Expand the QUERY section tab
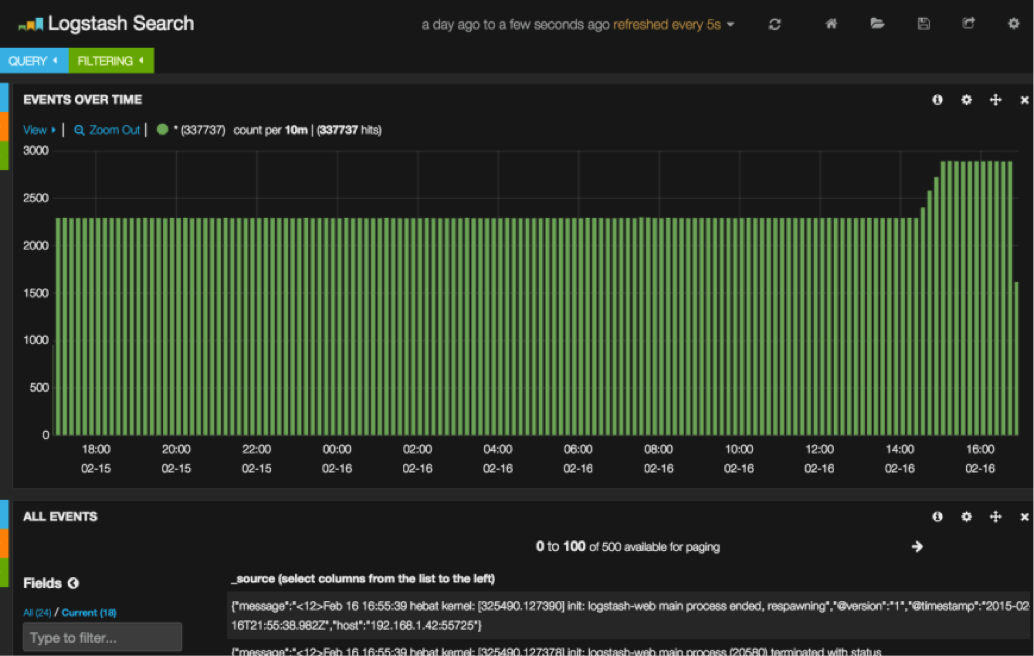Screen dimensions: 1034x656 [34, 61]
